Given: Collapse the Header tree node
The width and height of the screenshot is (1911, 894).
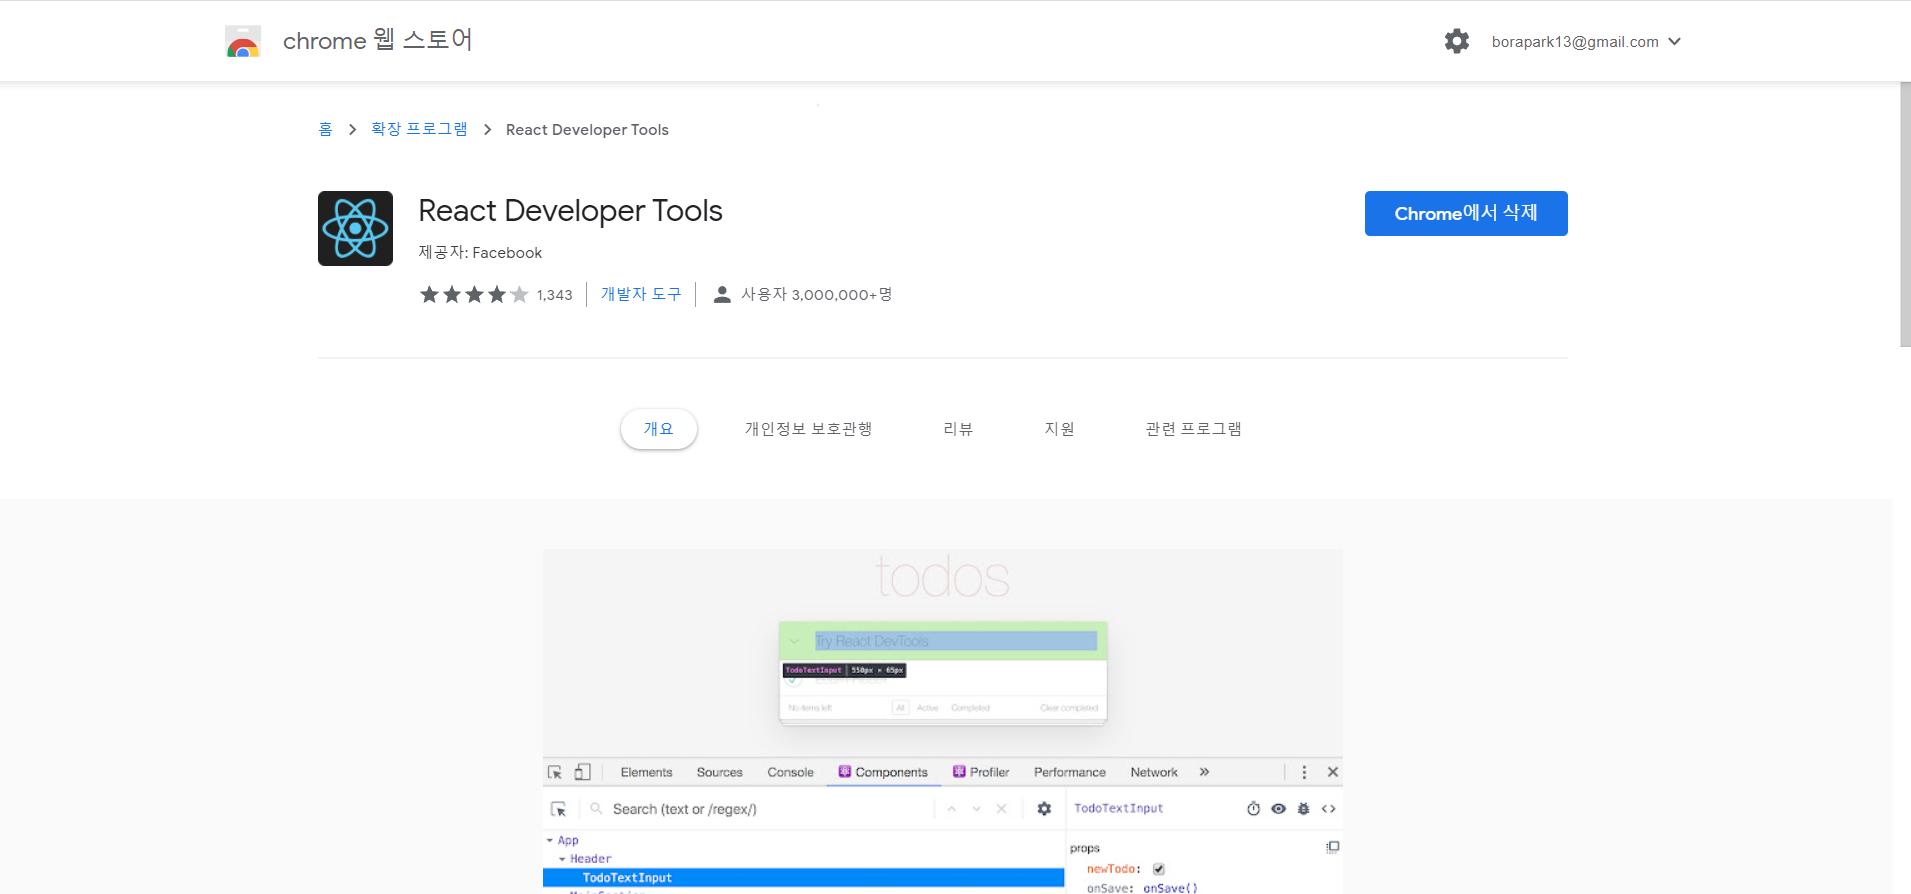Looking at the screenshot, I should (562, 859).
